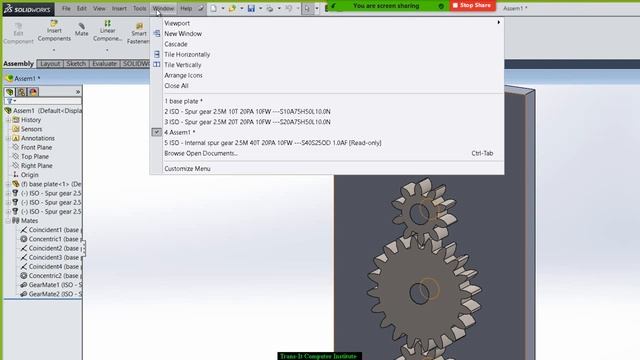Click the New Window menu icon
This screenshot has width=640, height=360.
[157, 33]
